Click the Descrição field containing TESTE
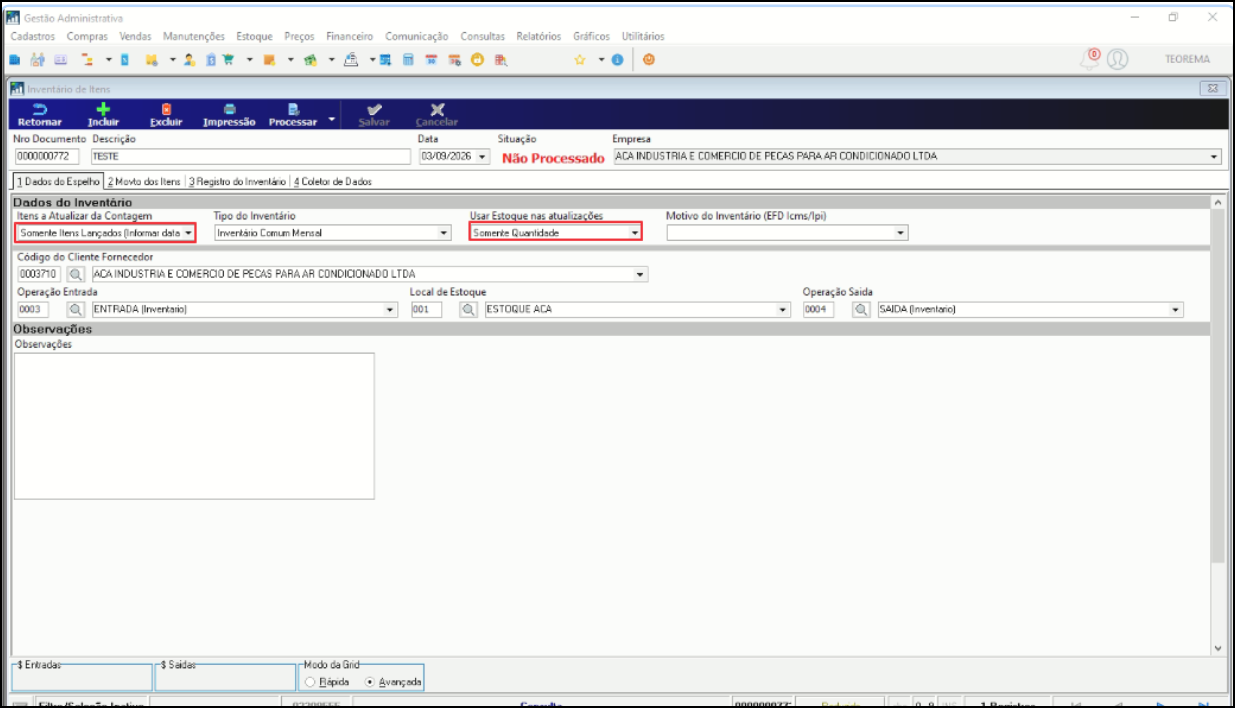1235x708 pixels. 250,157
